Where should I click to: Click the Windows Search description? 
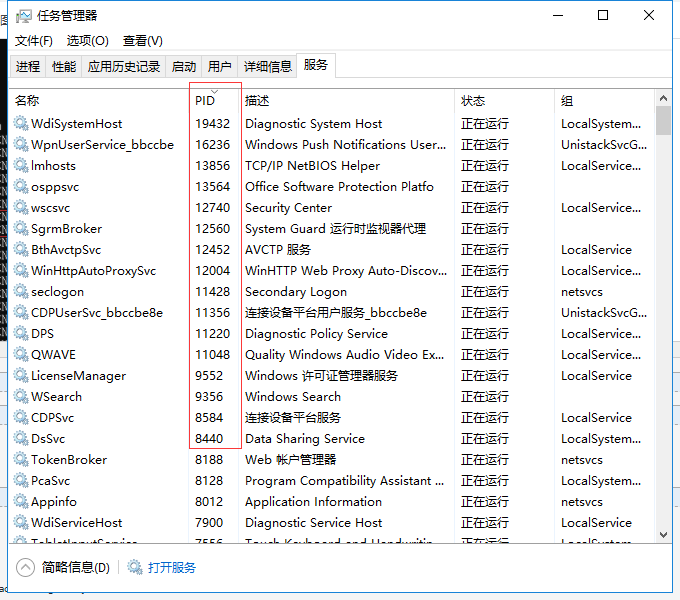click(x=293, y=397)
